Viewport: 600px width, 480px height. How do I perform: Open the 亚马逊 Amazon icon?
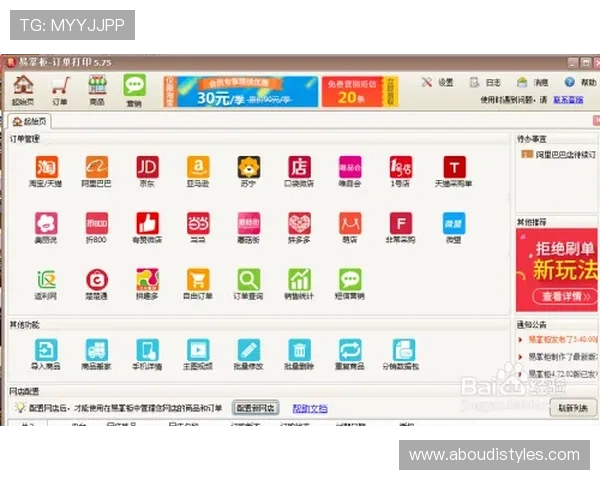pyautogui.click(x=198, y=167)
